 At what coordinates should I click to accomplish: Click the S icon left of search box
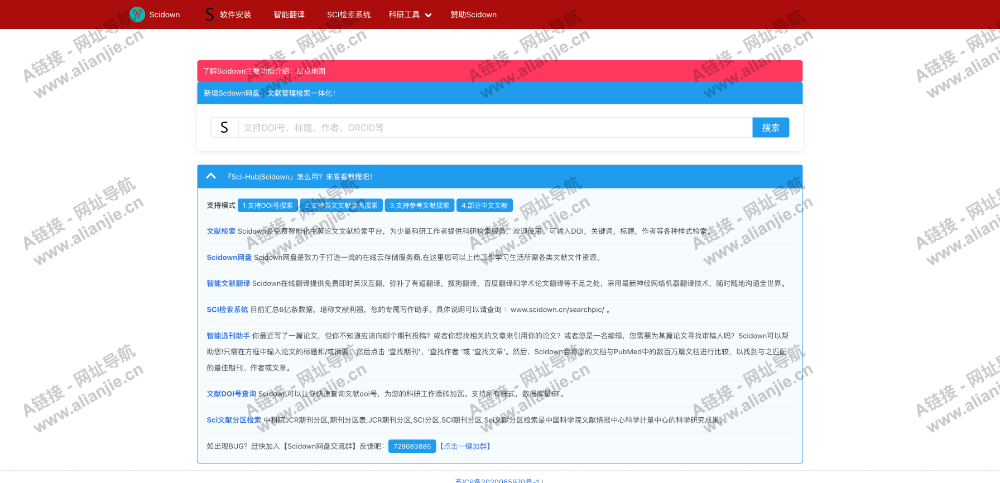pyautogui.click(x=224, y=128)
